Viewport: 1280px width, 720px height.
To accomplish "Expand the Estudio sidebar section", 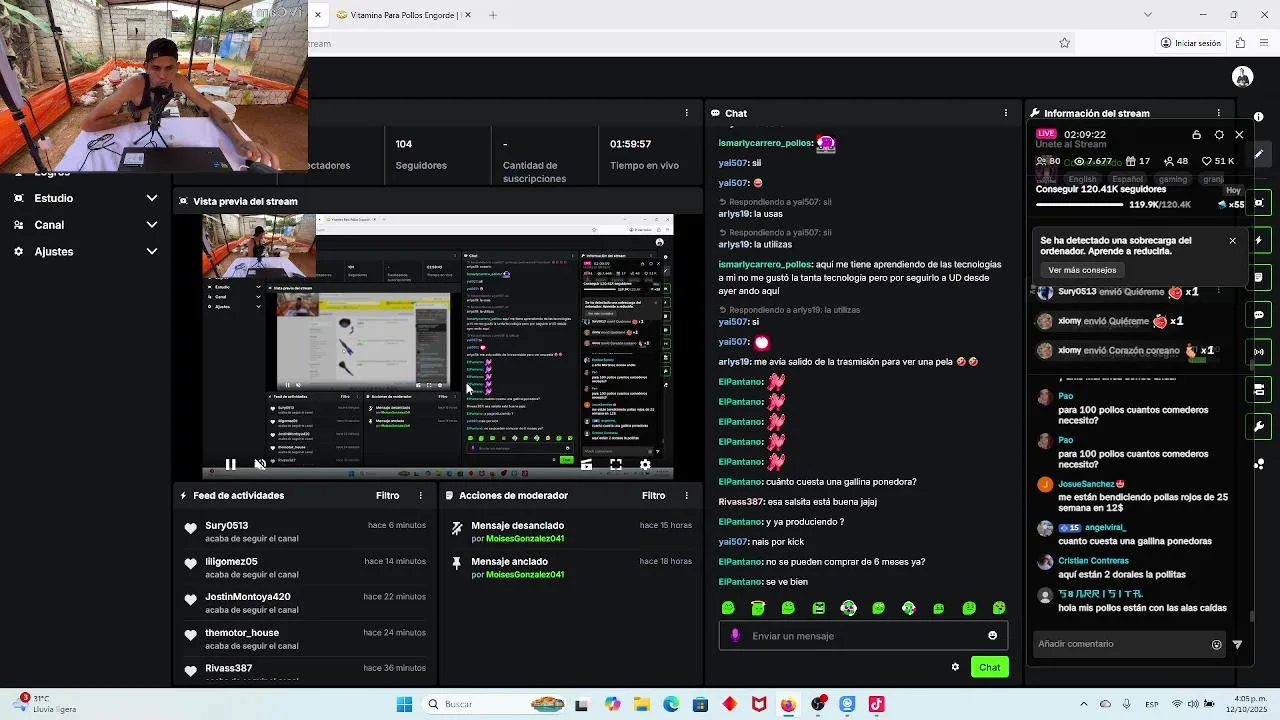I will (152, 198).
